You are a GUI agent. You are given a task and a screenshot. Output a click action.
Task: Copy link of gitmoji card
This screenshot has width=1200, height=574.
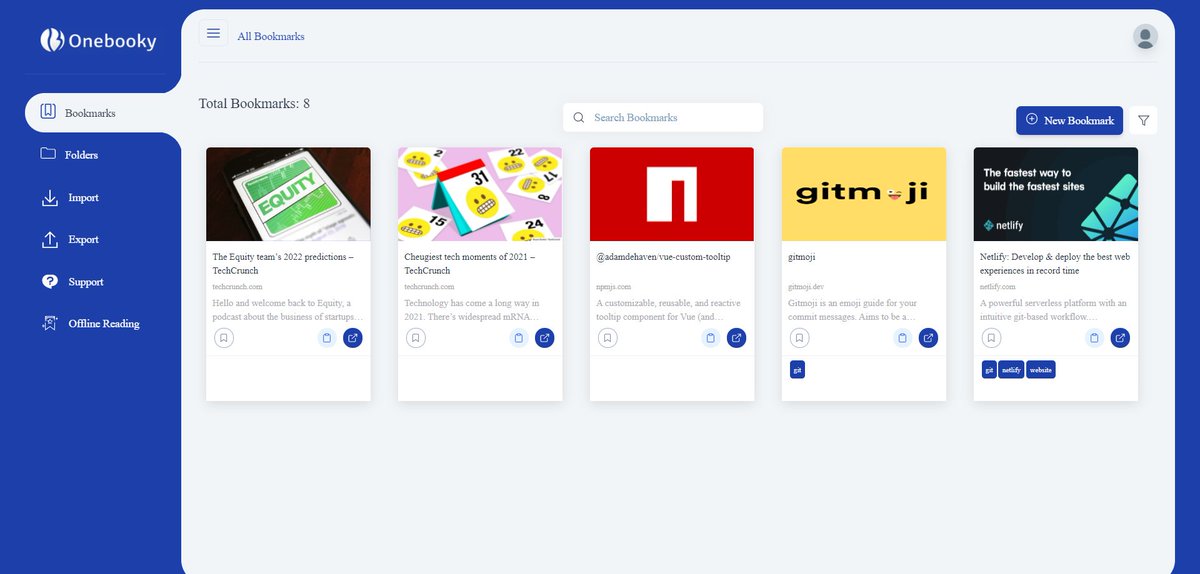click(902, 338)
